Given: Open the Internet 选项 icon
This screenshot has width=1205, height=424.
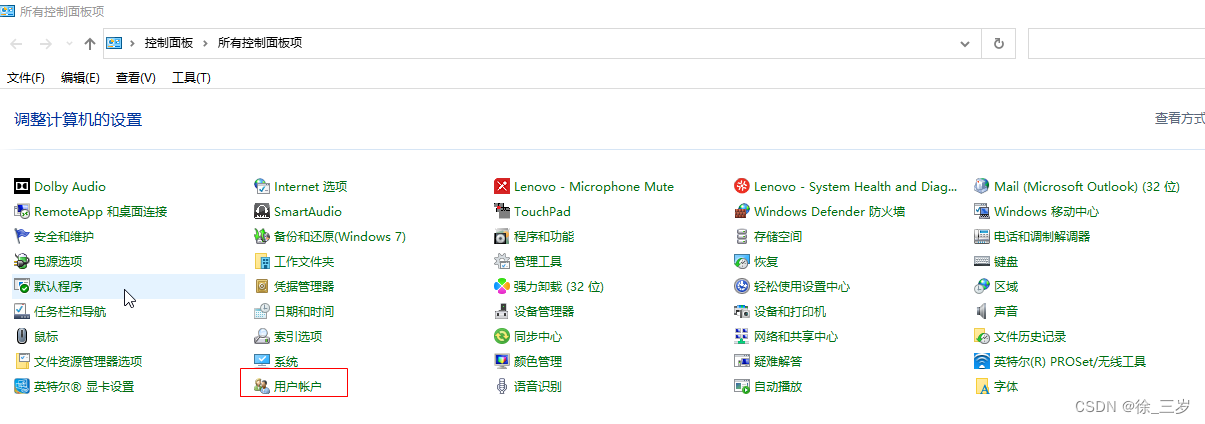Looking at the screenshot, I should coord(262,186).
